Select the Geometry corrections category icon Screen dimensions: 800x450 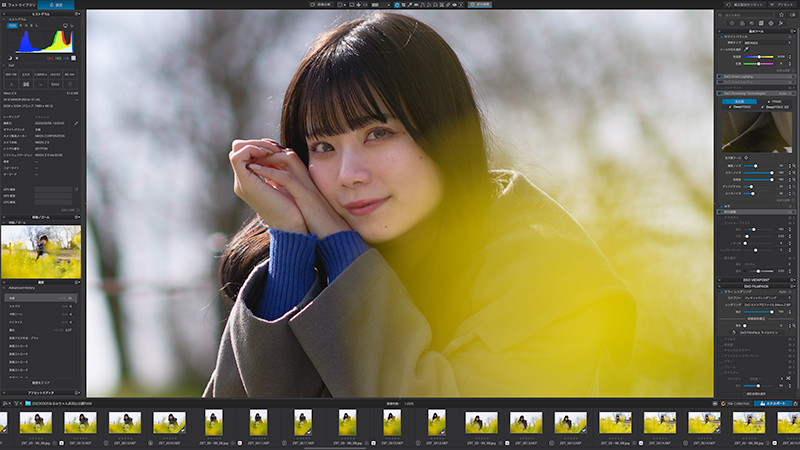761,23
